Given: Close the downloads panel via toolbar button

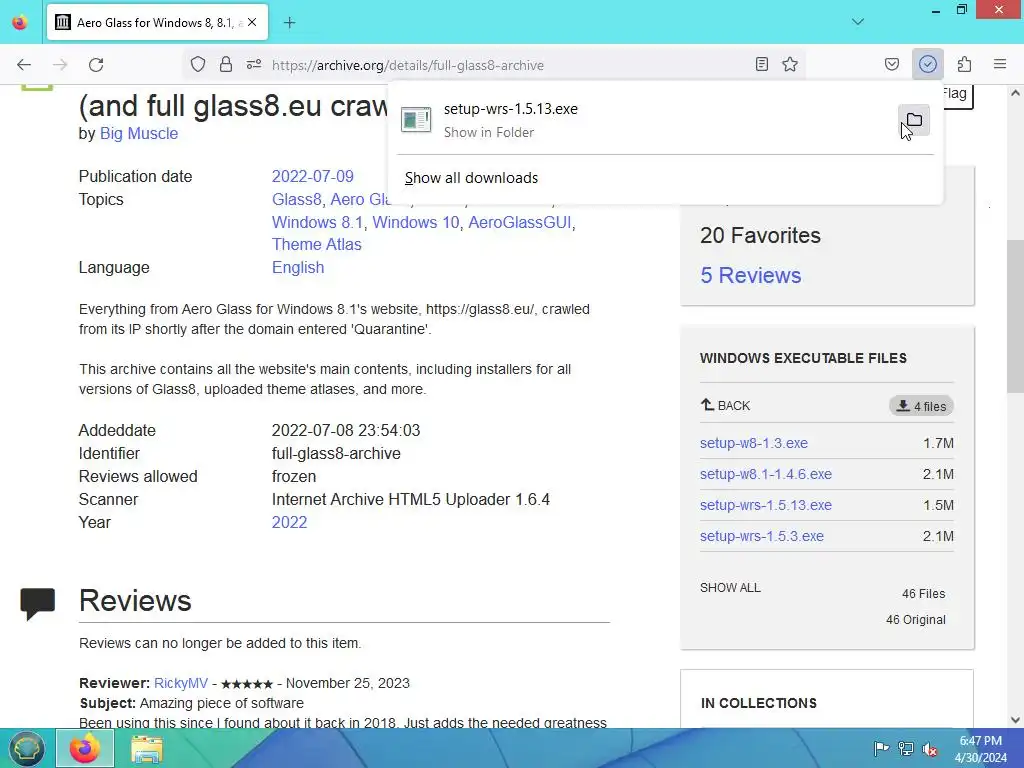Looking at the screenshot, I should coord(927,65).
